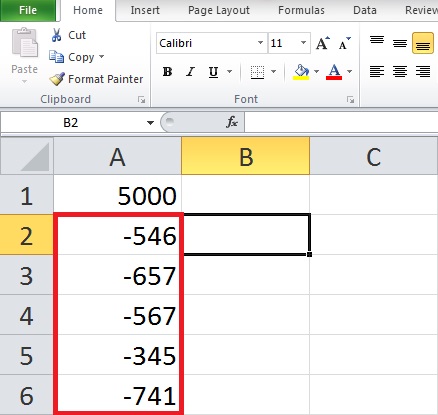Apply the red font color swatch
438x415 pixels.
point(334,72)
